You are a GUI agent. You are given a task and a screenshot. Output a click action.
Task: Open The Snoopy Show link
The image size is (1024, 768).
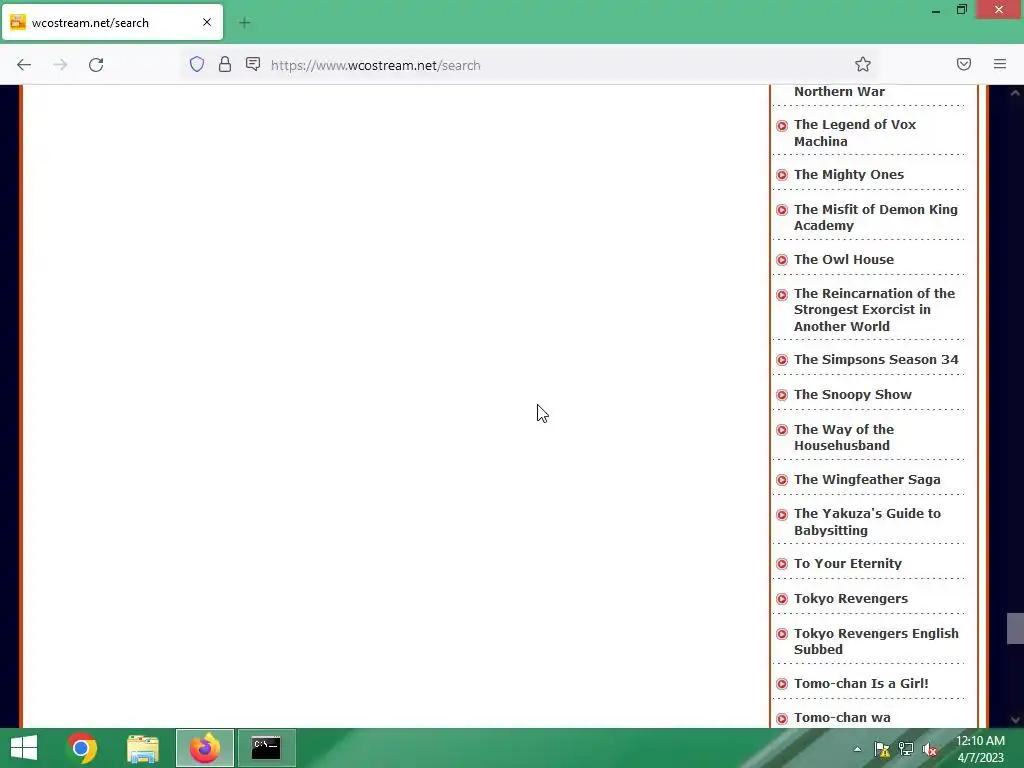(852, 394)
